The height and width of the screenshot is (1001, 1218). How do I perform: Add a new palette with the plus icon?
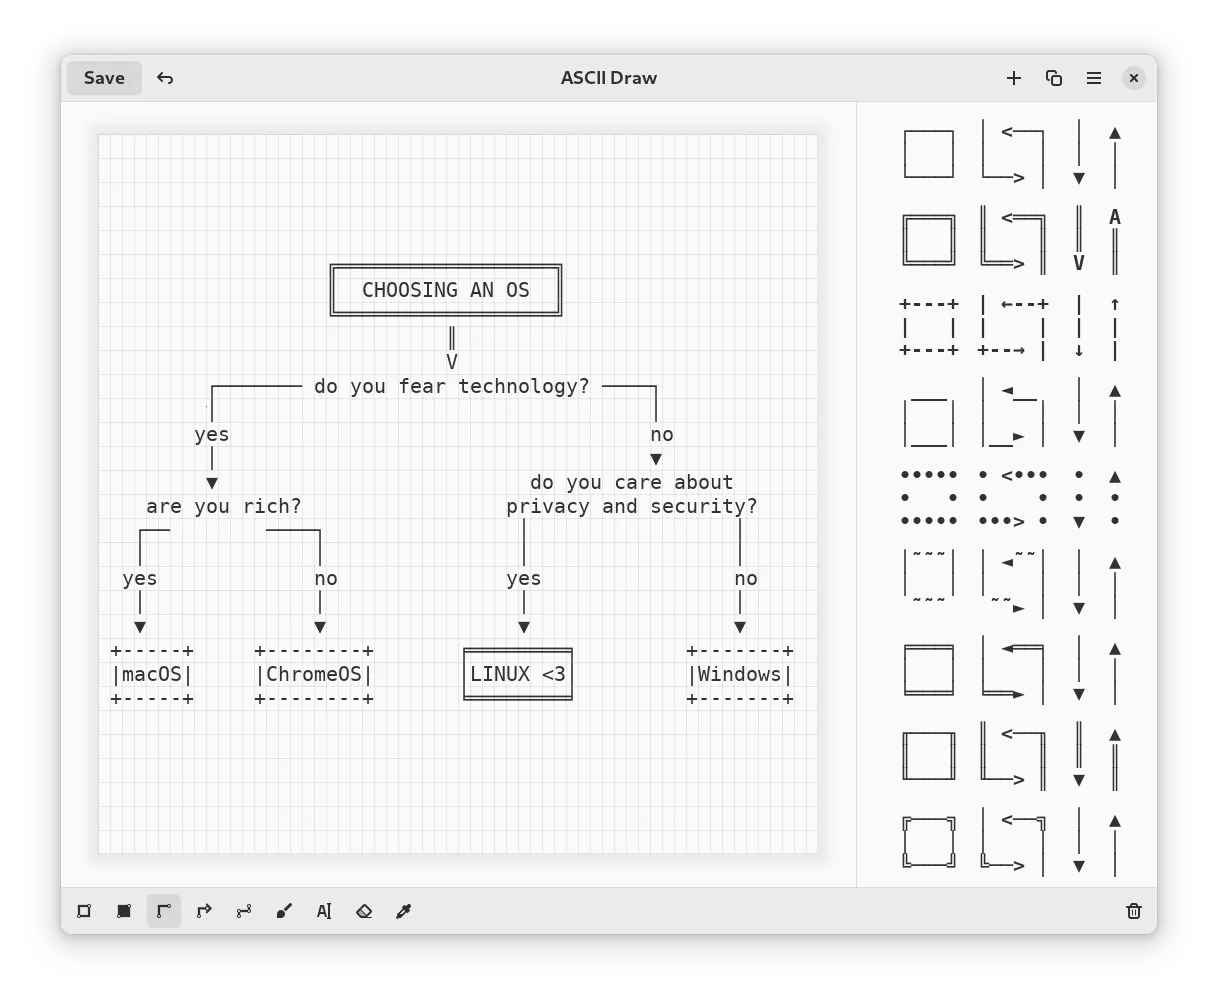(x=1014, y=78)
